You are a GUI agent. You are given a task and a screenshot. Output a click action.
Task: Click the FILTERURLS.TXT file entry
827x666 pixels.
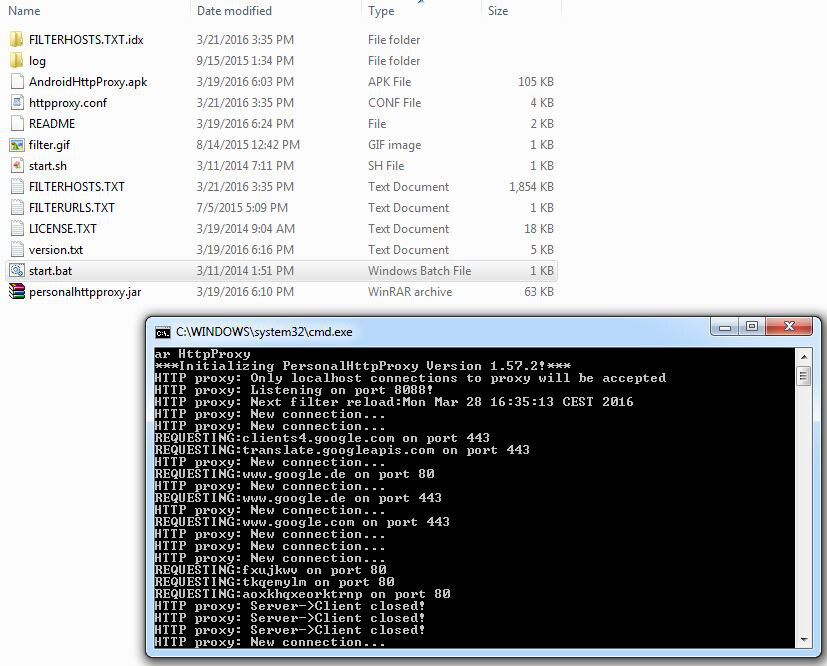pyautogui.click(x=71, y=208)
